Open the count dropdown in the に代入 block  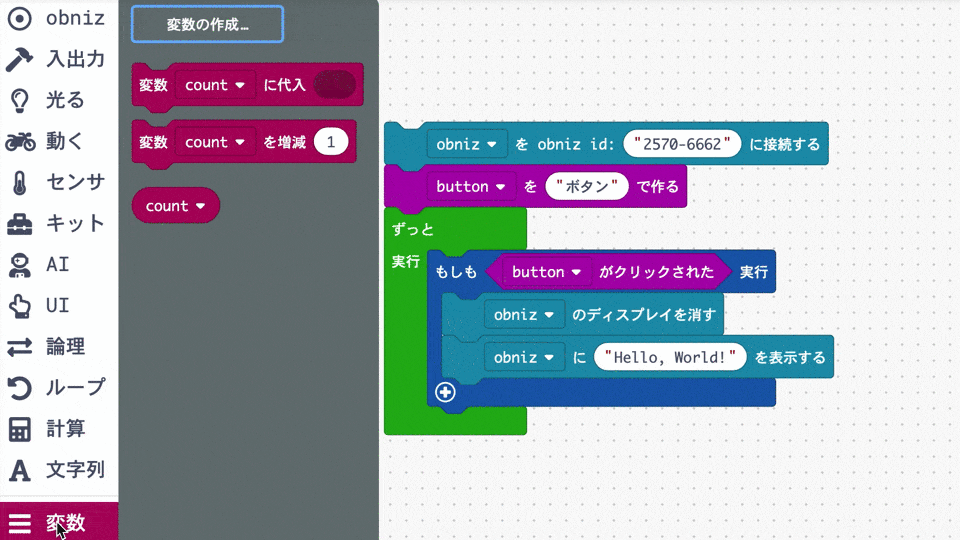point(215,86)
